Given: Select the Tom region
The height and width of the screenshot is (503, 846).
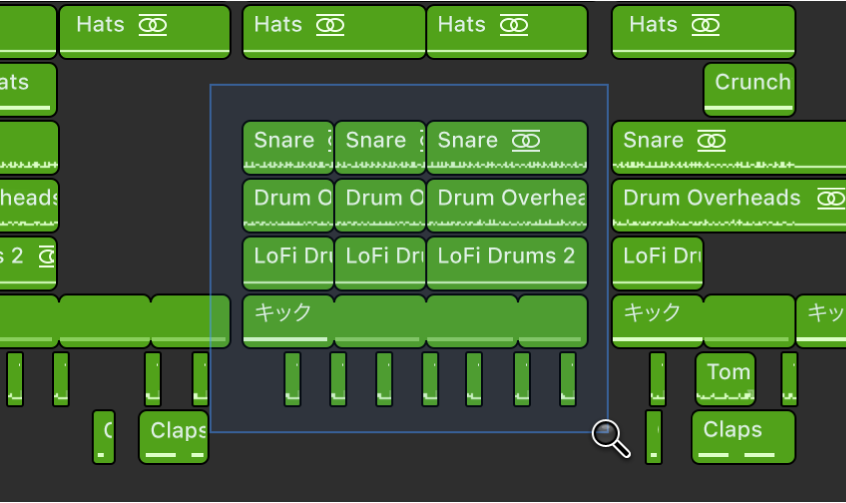Looking at the screenshot, I should (726, 376).
